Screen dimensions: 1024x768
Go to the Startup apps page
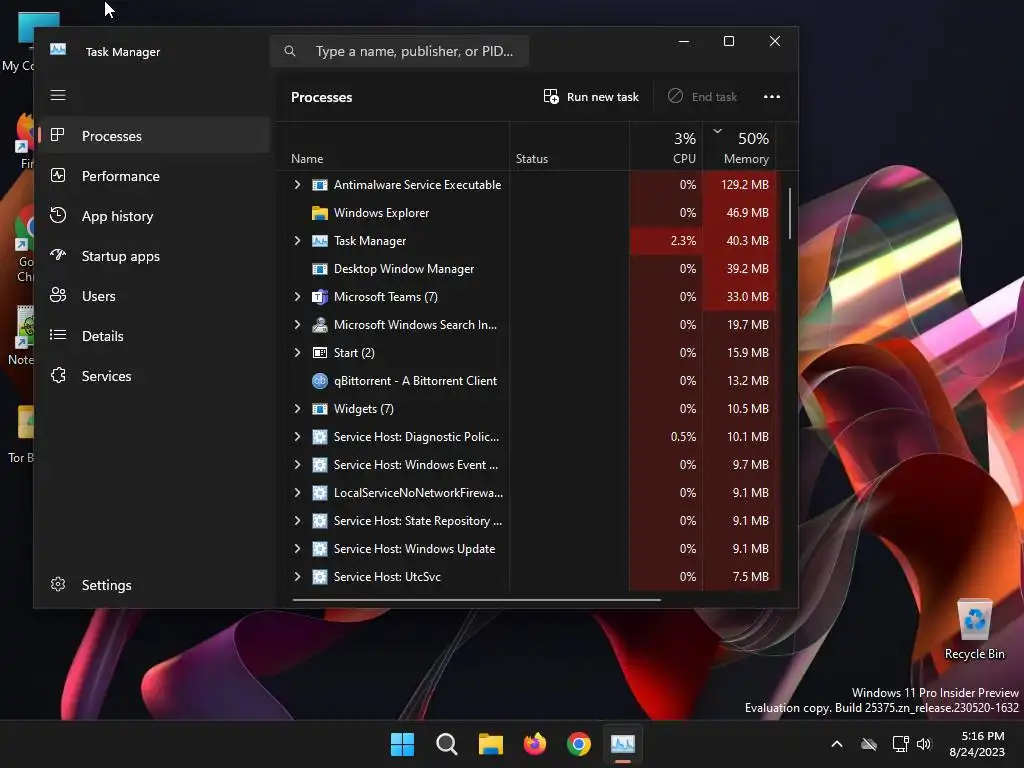click(x=154, y=256)
